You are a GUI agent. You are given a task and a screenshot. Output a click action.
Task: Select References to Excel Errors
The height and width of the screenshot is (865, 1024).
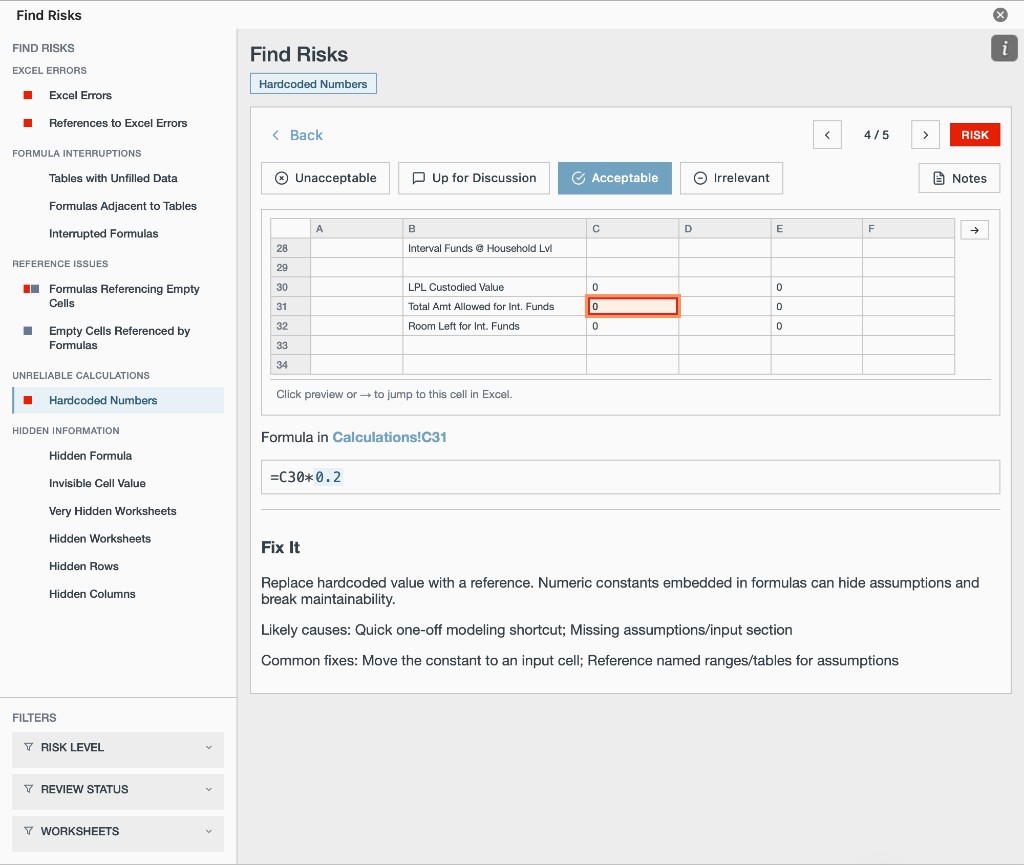(118, 123)
